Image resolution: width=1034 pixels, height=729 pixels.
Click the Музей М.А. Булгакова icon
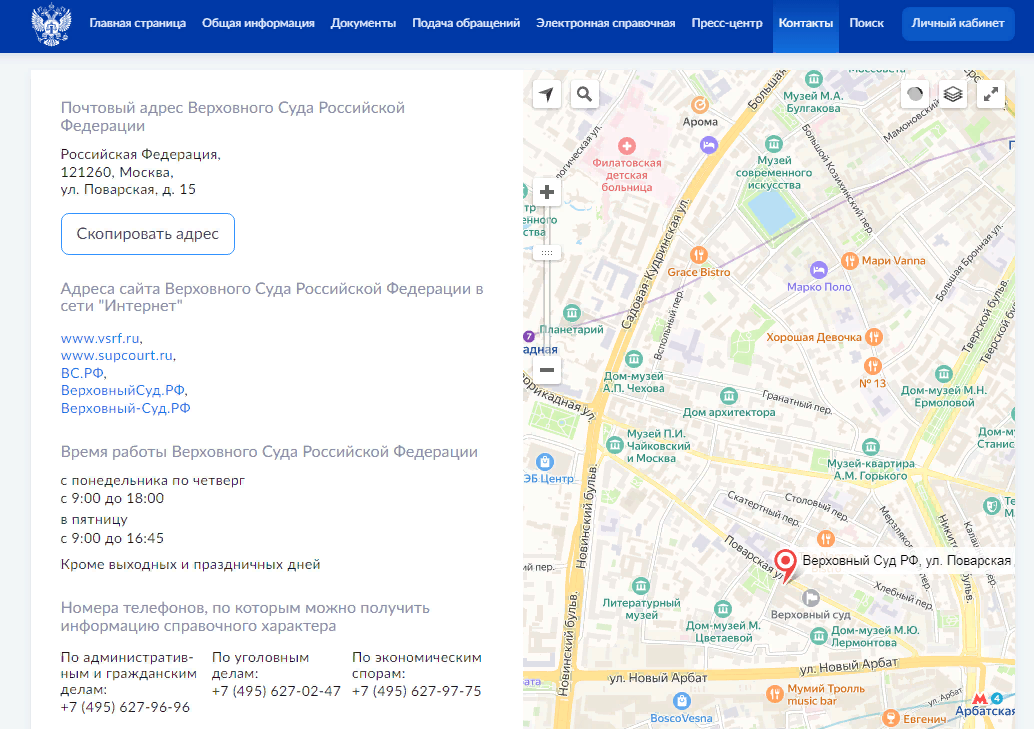point(814,80)
